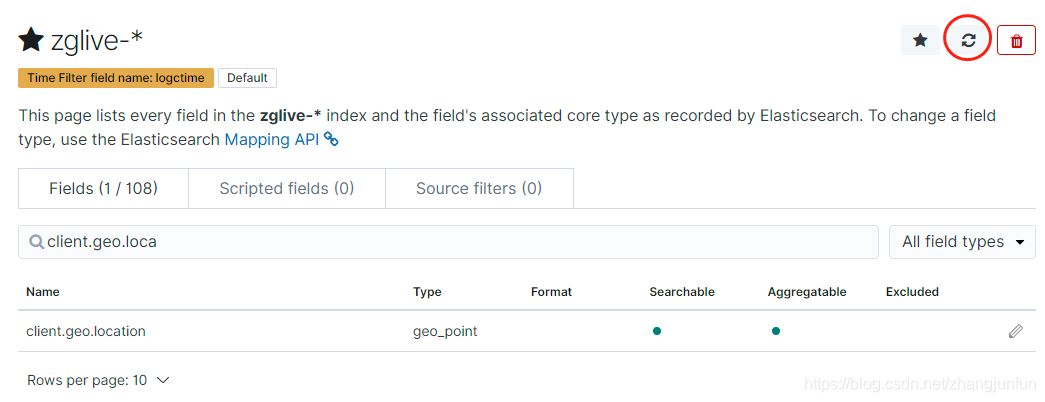This screenshot has height=402, width=1045.
Task: Click the pencil edit icon for client.geo.location
Action: (x=1016, y=331)
